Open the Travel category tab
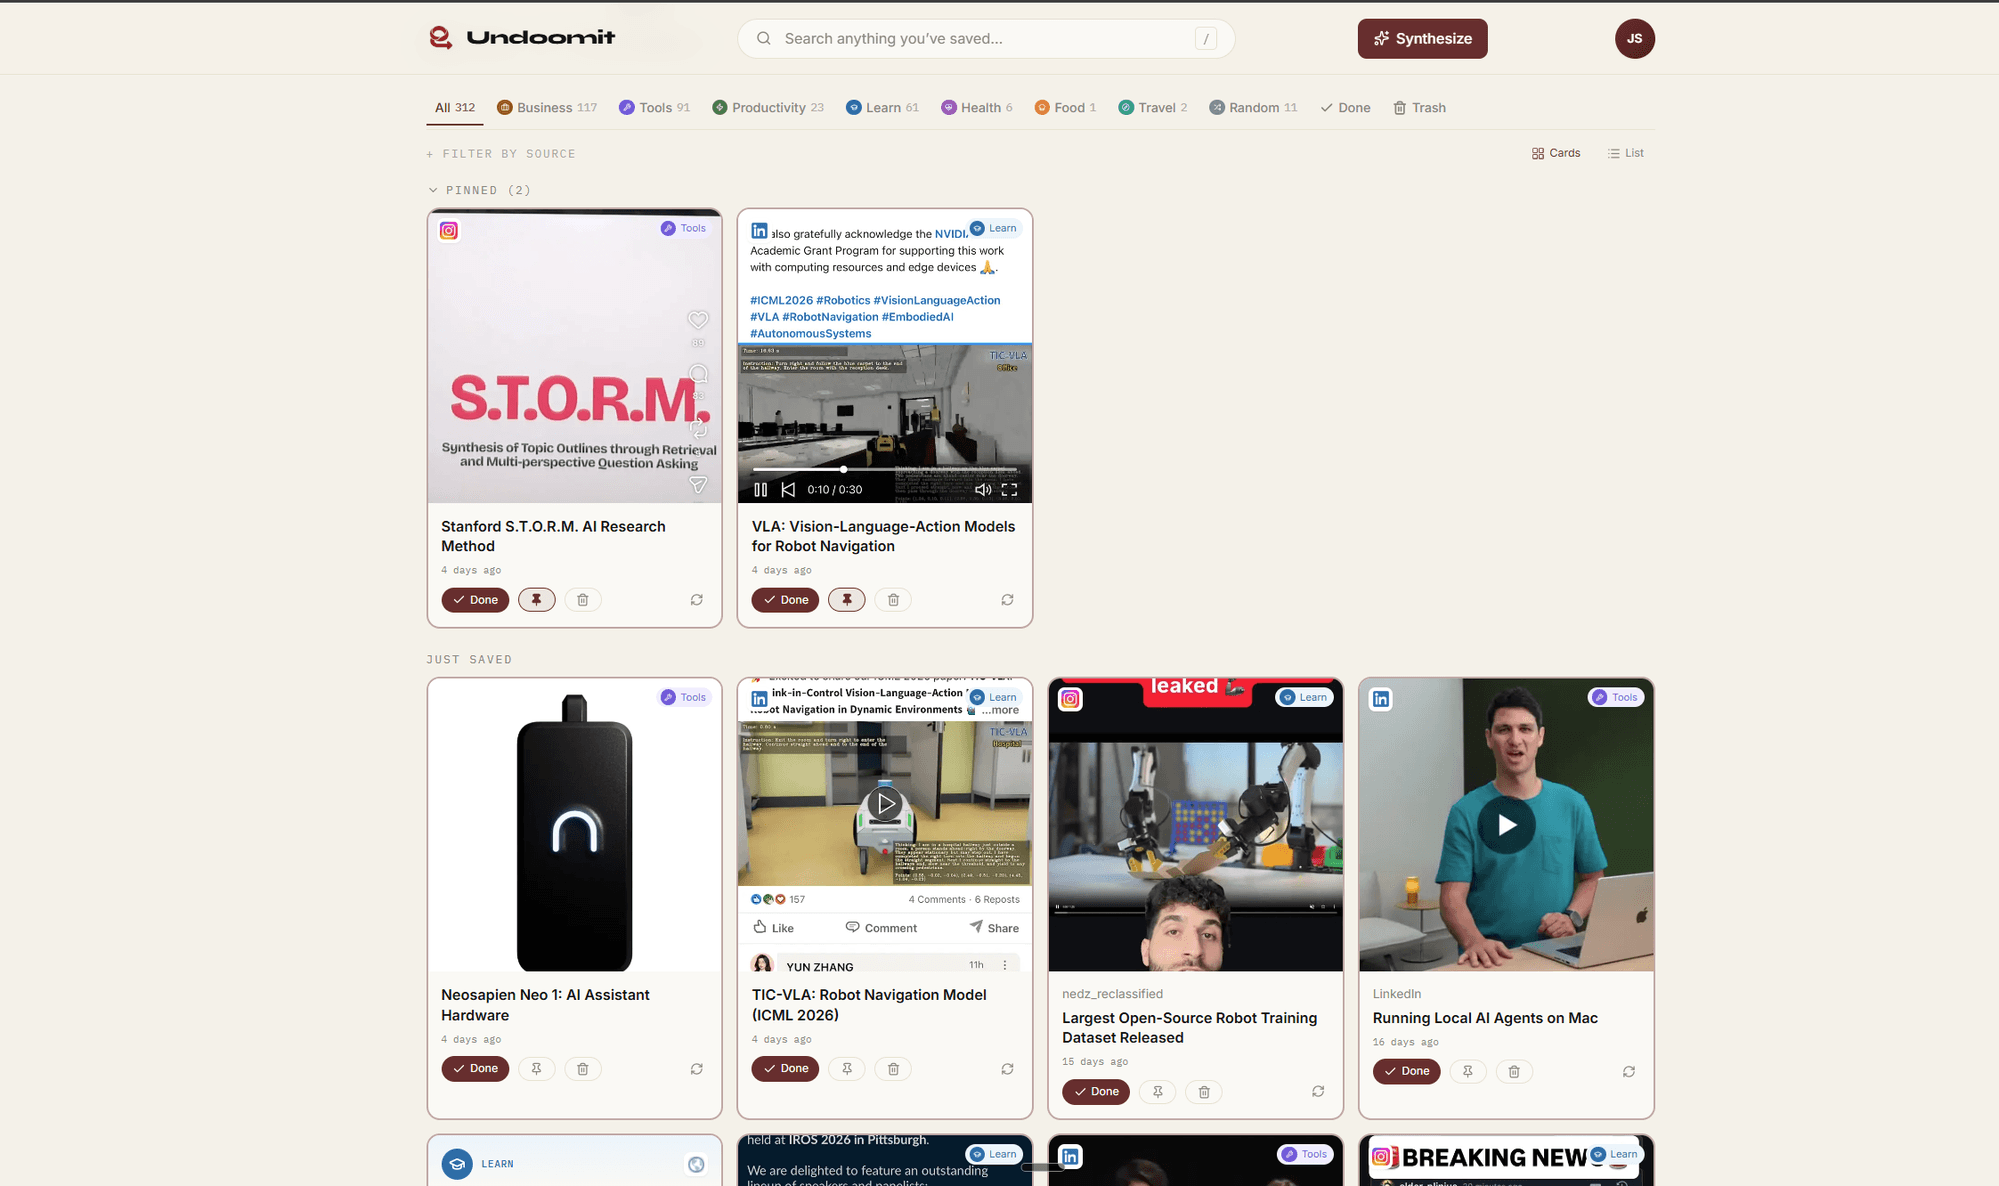 1153,108
